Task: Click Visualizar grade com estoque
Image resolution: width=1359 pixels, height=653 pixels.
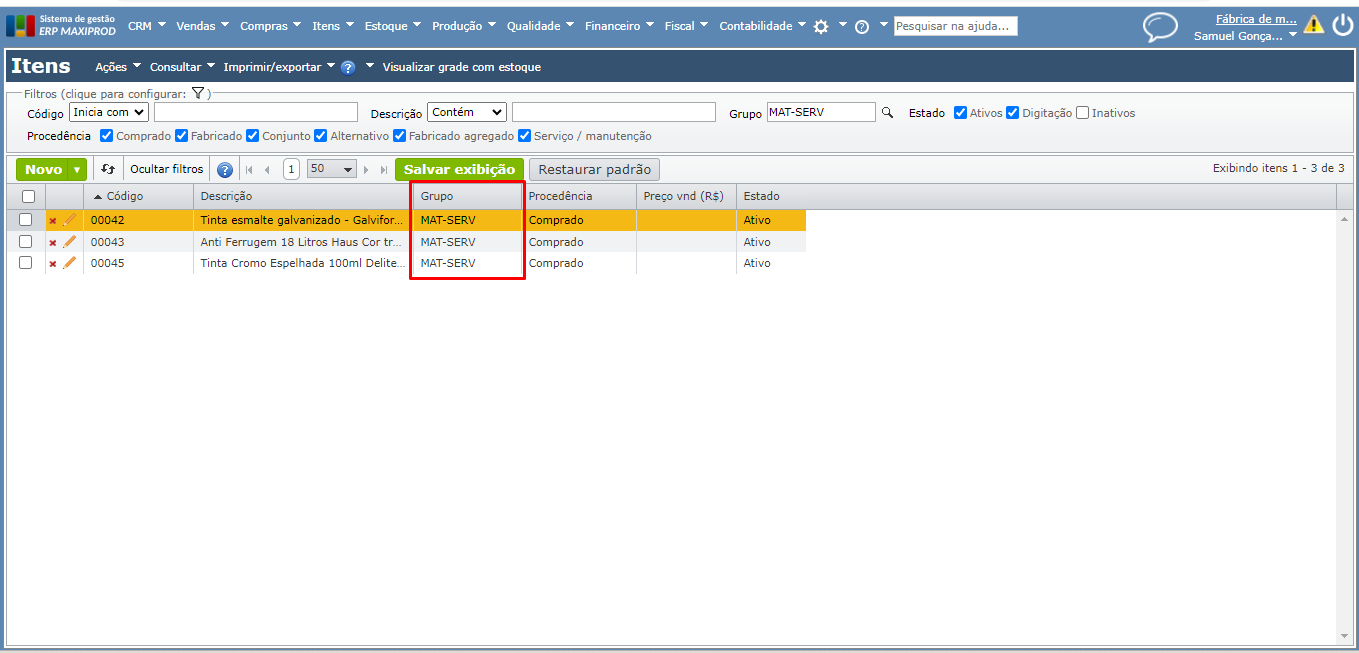Action: tap(462, 67)
